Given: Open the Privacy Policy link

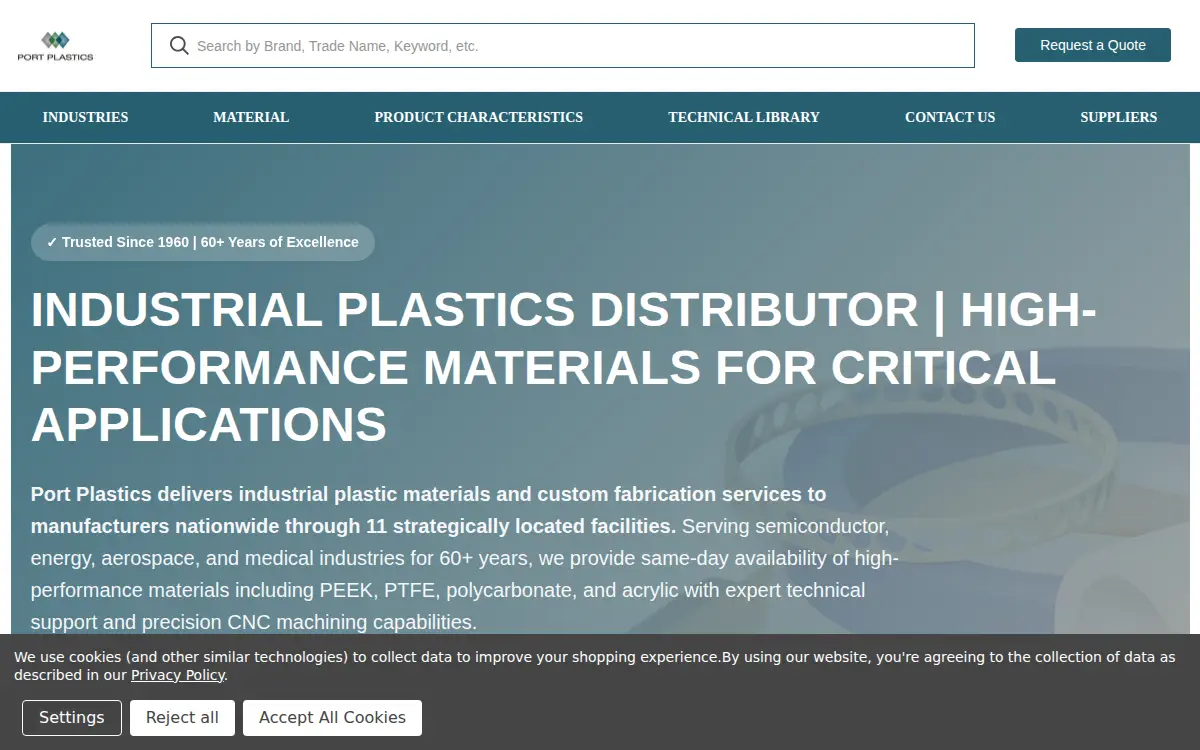Looking at the screenshot, I should tap(178, 675).
